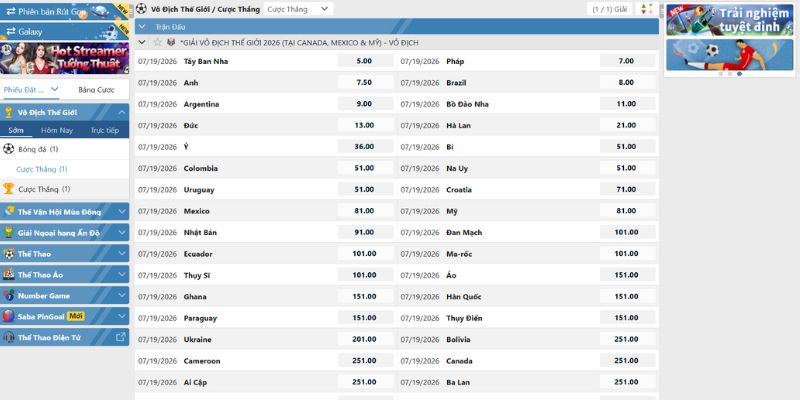
Task: Expand Giải Ngoại hạng Ấn Độ section
Action: 121,233
